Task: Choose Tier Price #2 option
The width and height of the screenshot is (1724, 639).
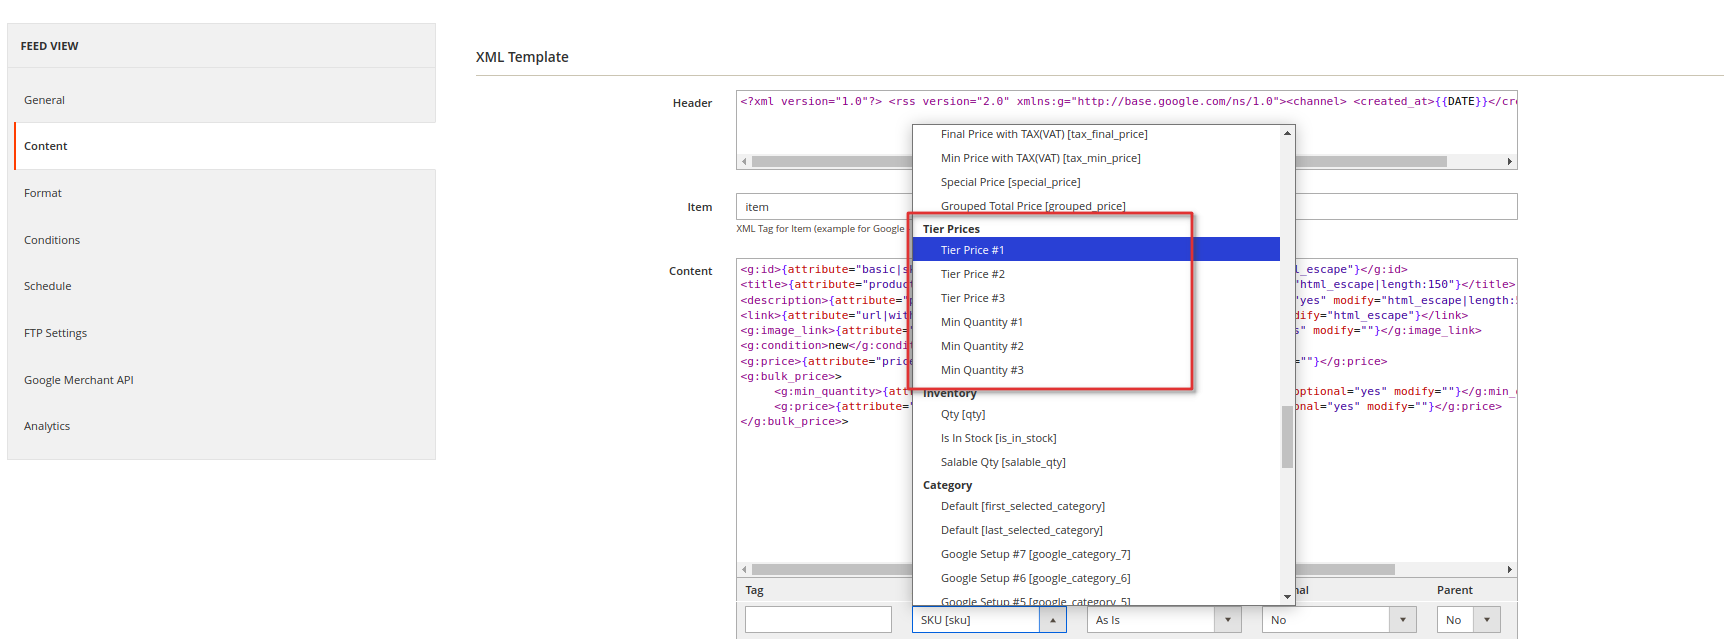Action: 1096,274
